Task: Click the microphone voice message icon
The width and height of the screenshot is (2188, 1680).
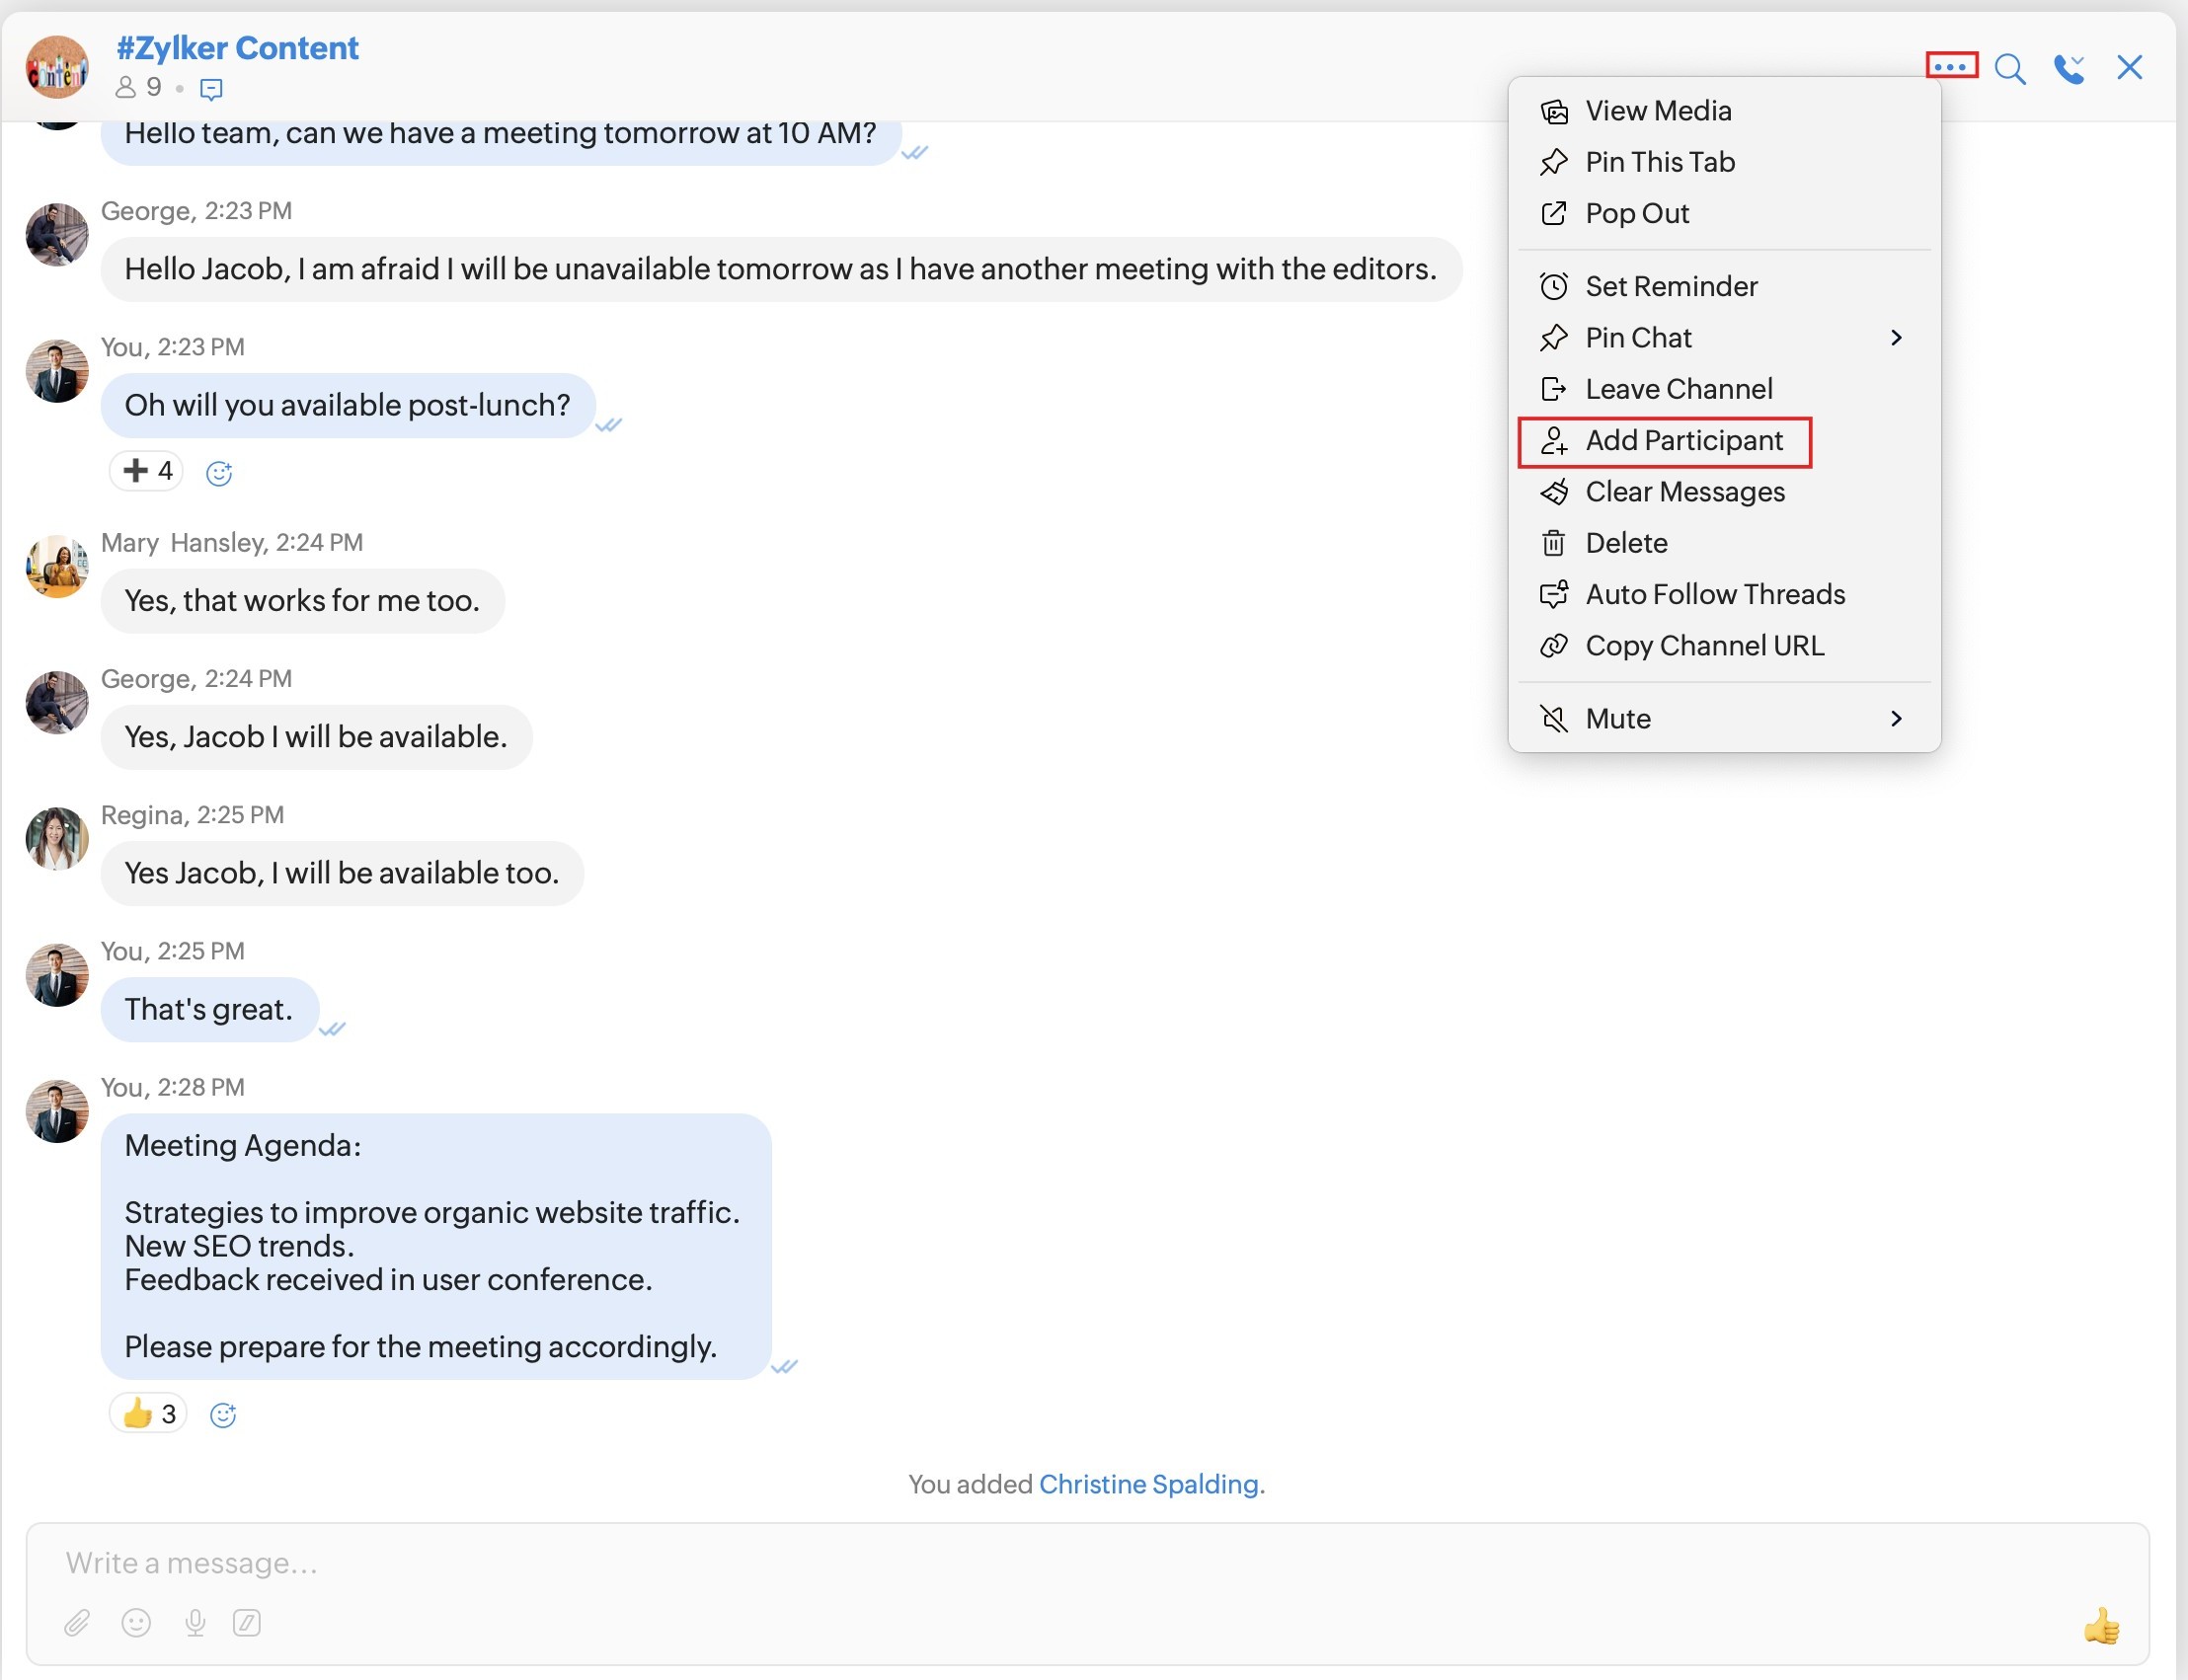Action: point(195,1622)
